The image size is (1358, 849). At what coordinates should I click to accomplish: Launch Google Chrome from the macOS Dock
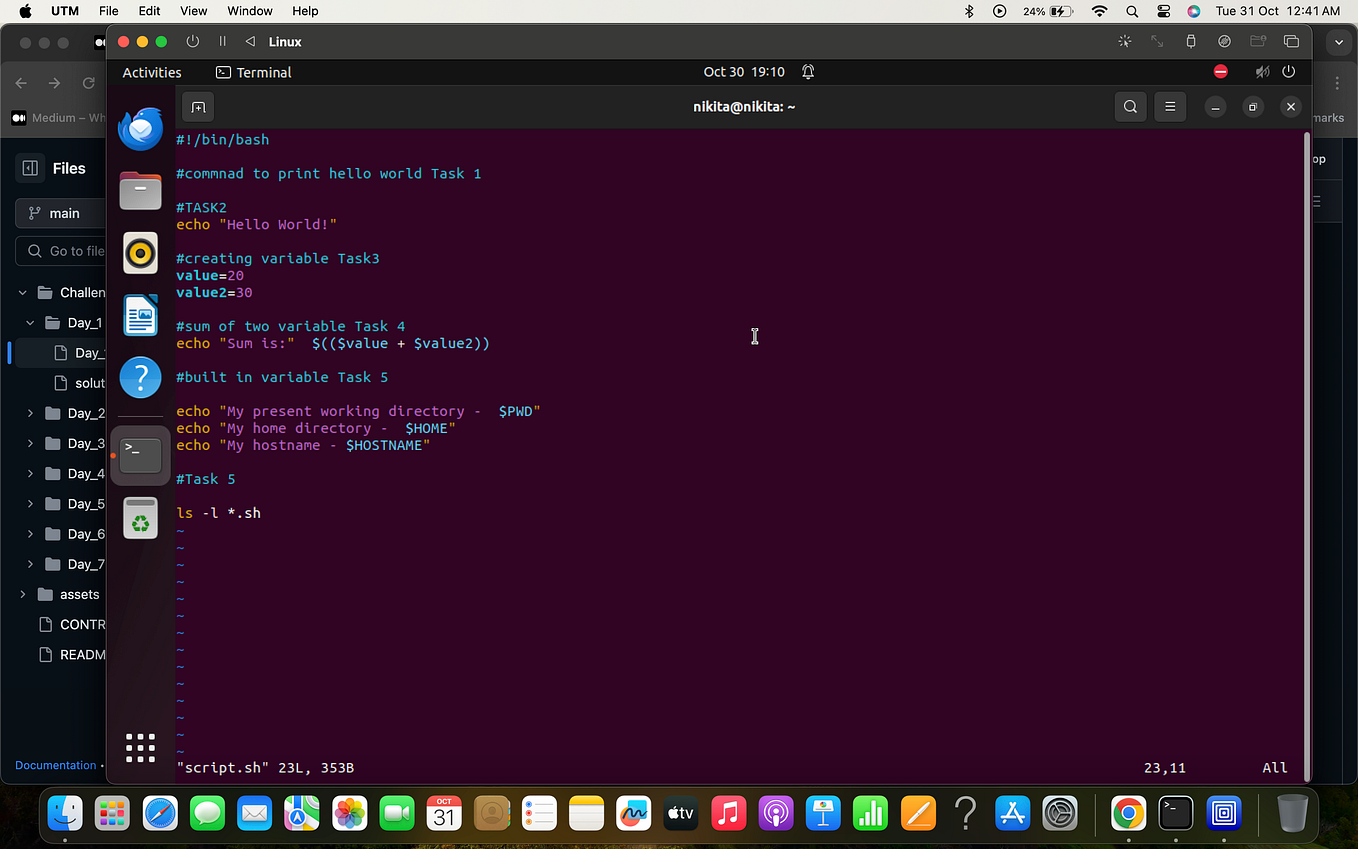[1128, 814]
